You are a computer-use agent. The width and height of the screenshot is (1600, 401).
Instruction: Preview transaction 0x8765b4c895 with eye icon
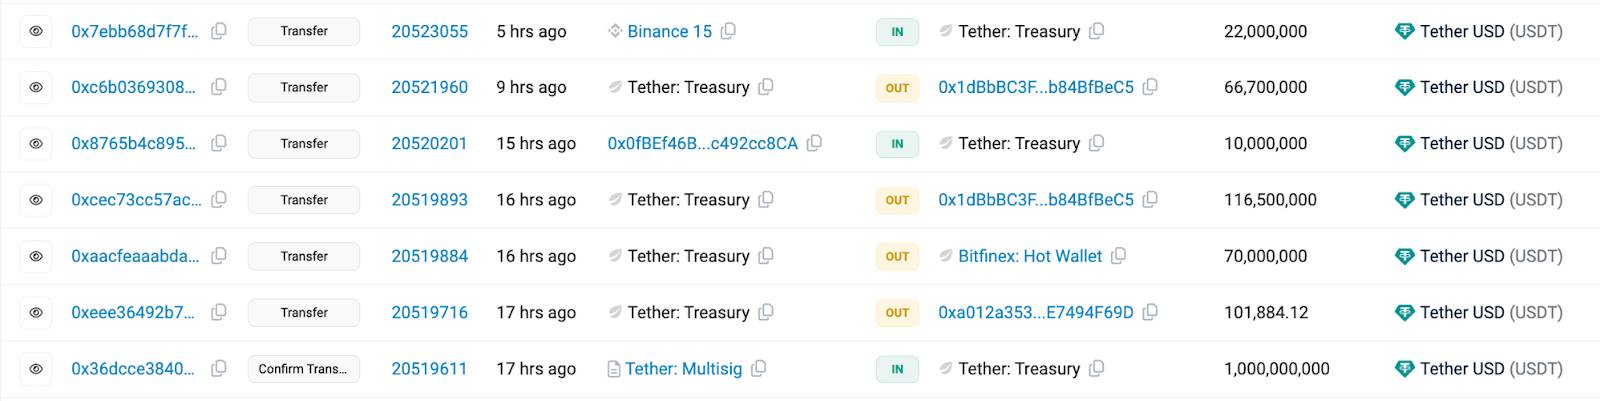36,143
